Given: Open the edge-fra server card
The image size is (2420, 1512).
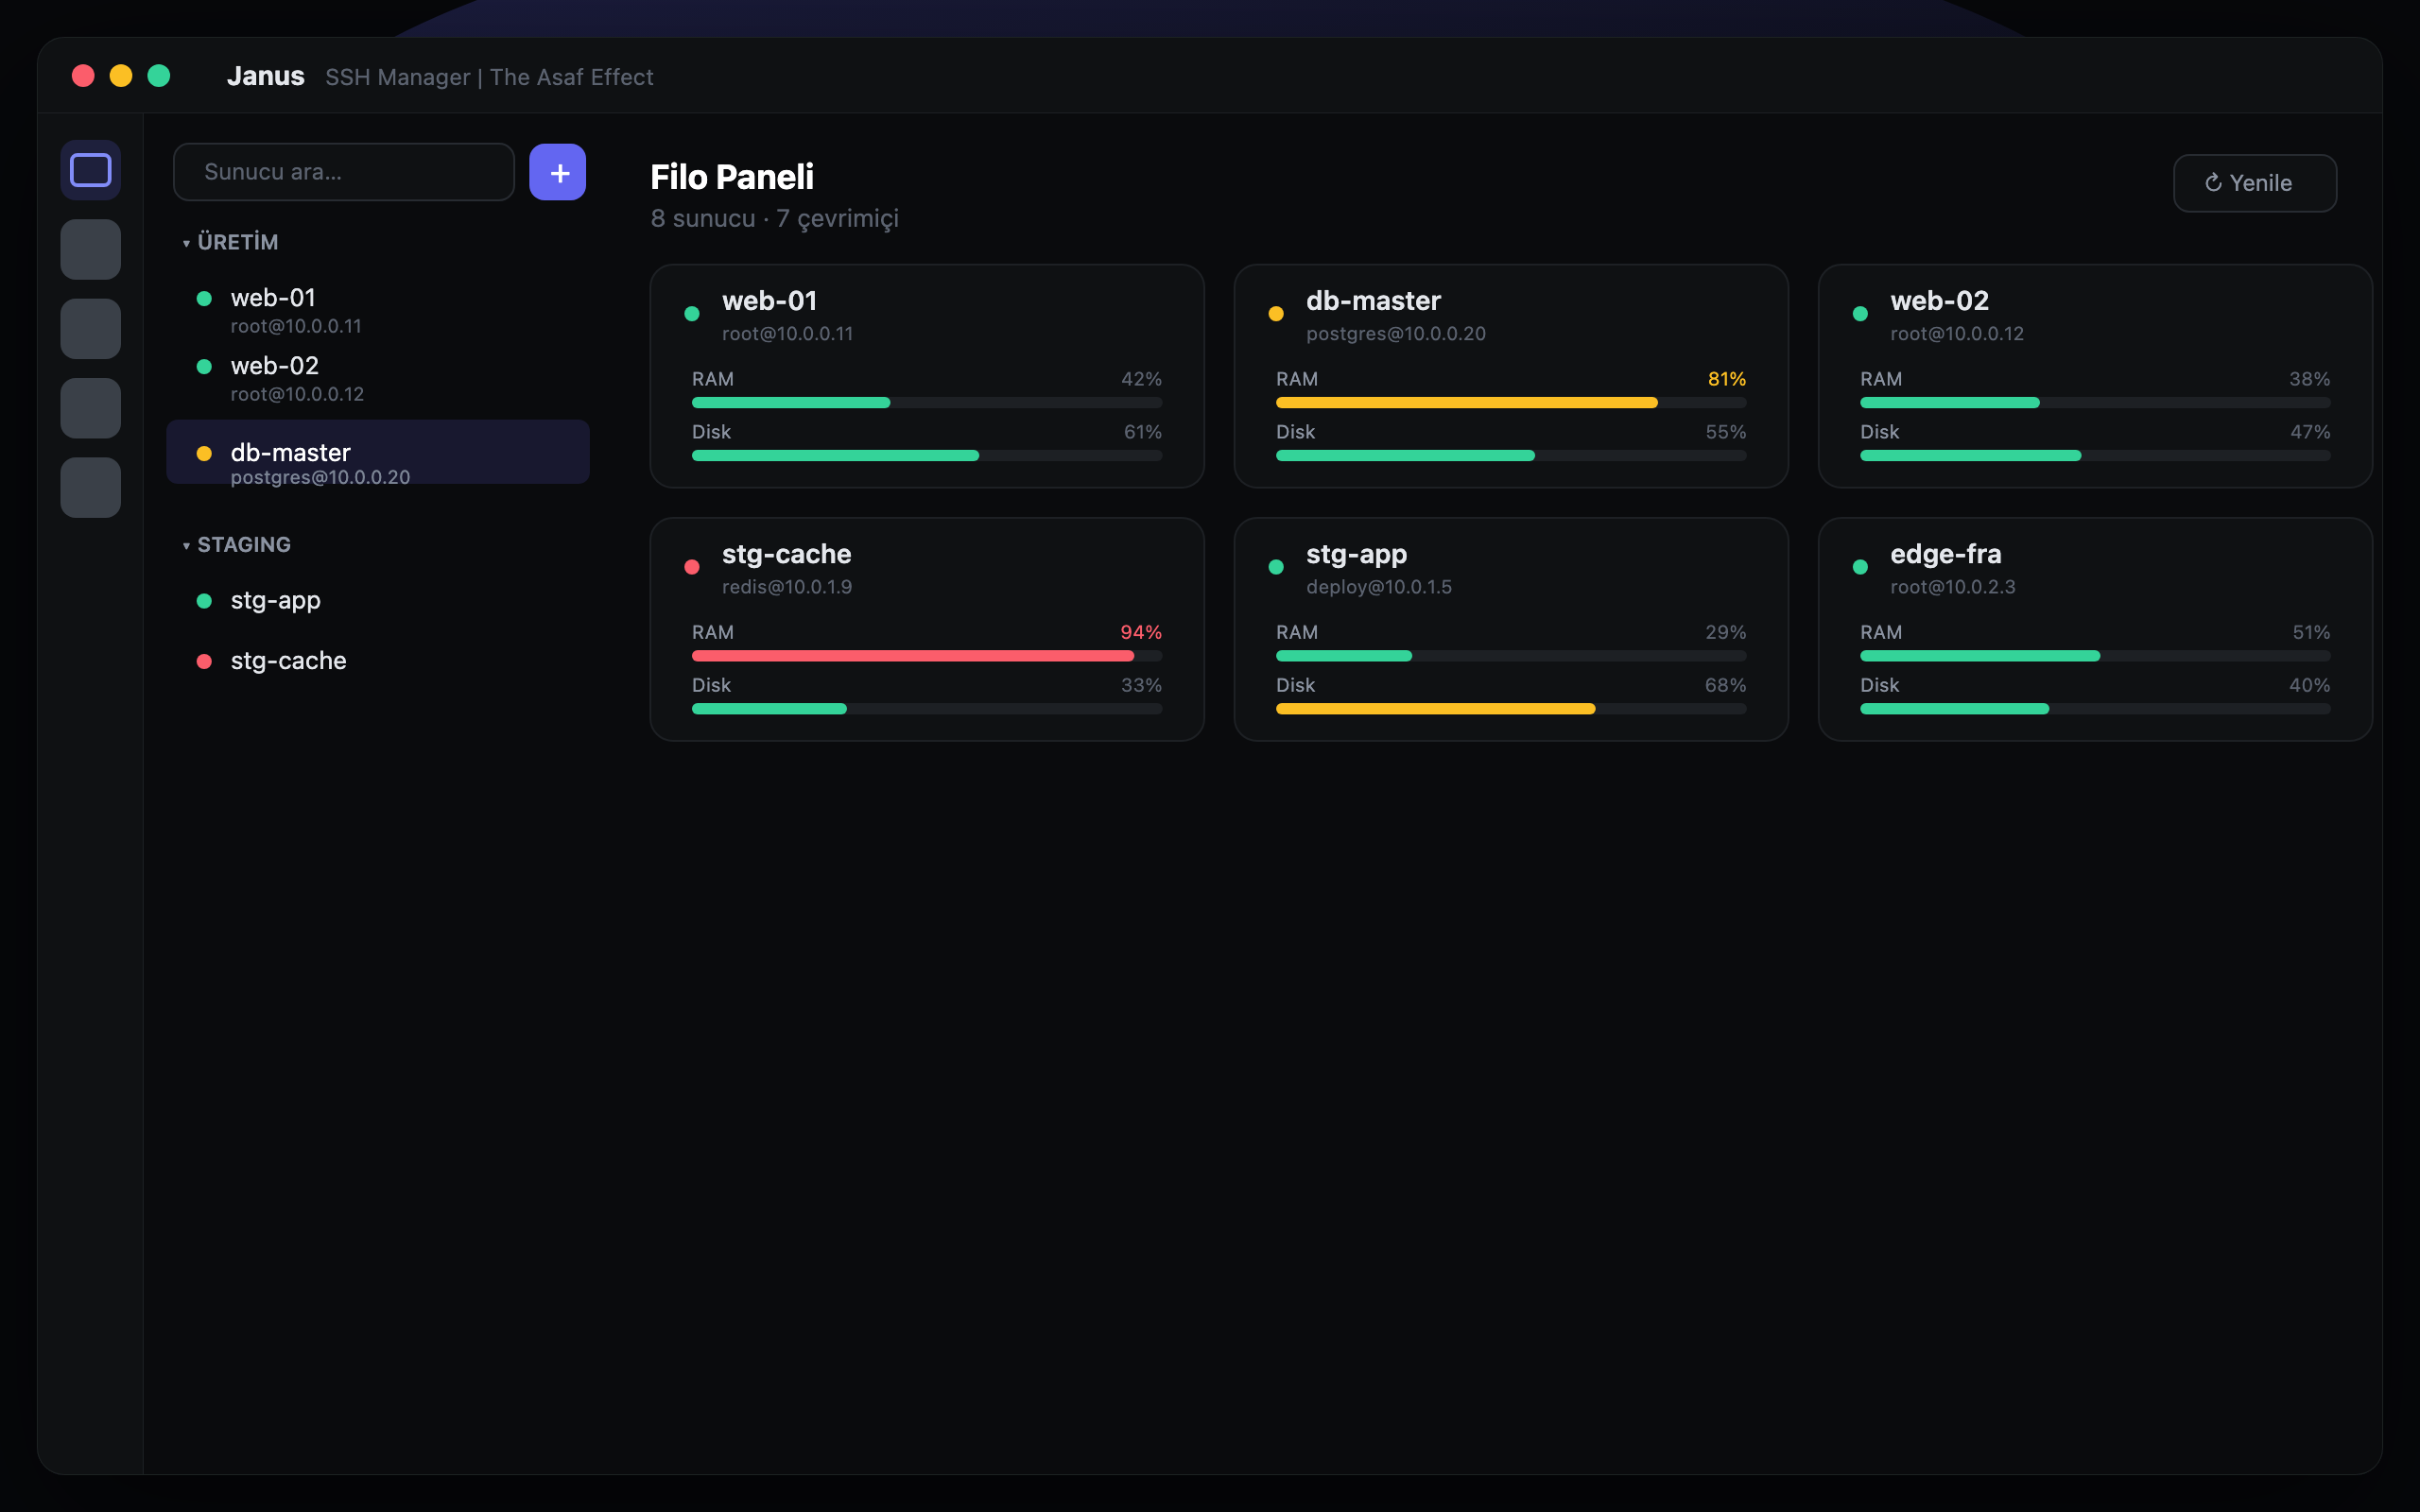Looking at the screenshot, I should click(x=2095, y=629).
